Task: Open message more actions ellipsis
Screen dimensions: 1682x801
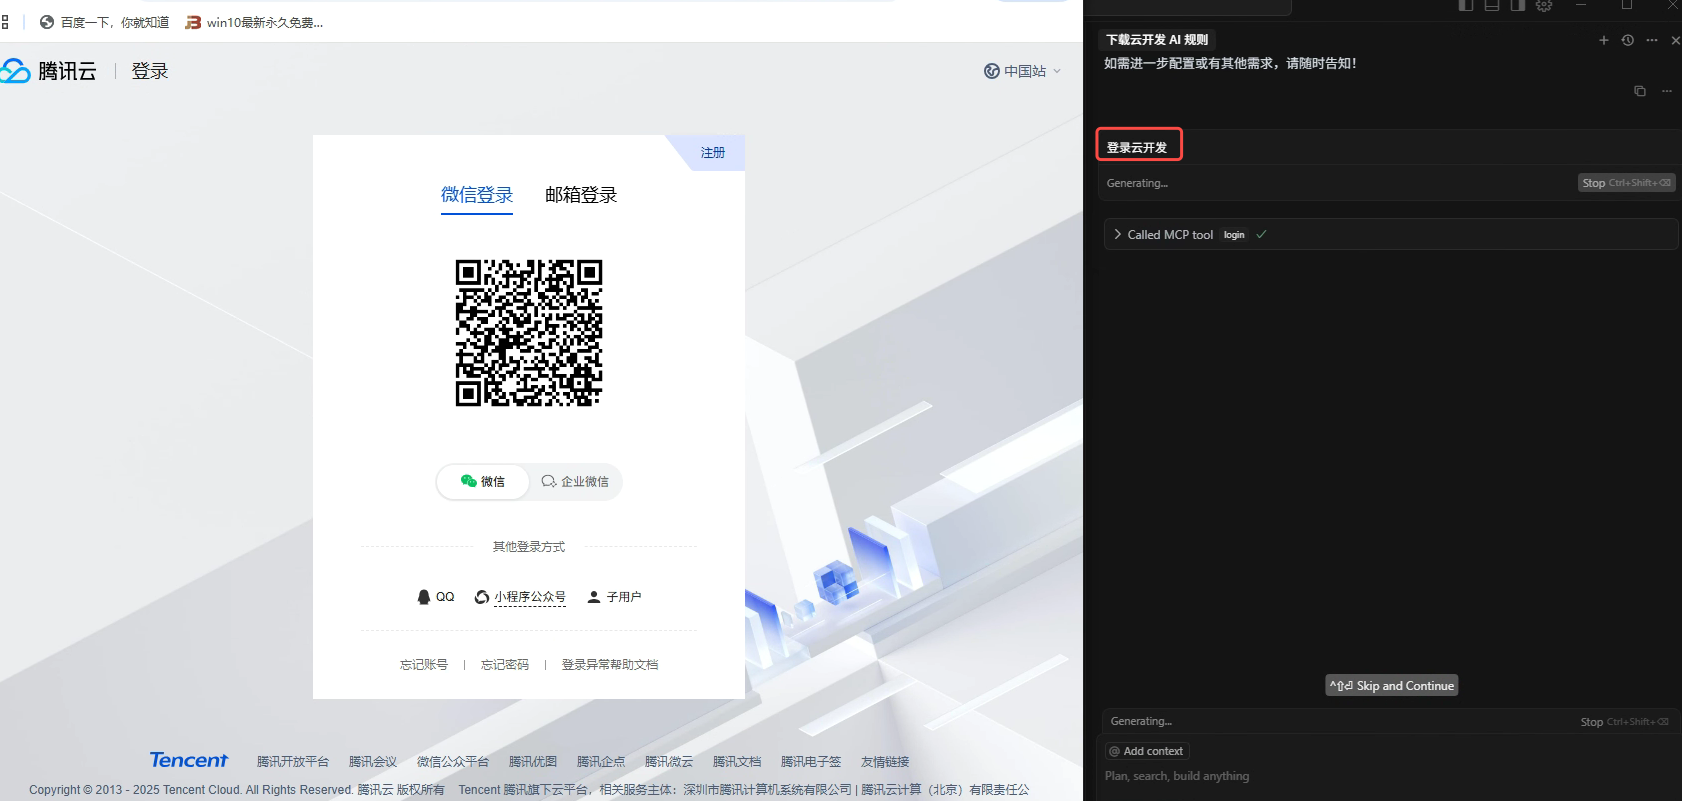Action: point(1667,91)
